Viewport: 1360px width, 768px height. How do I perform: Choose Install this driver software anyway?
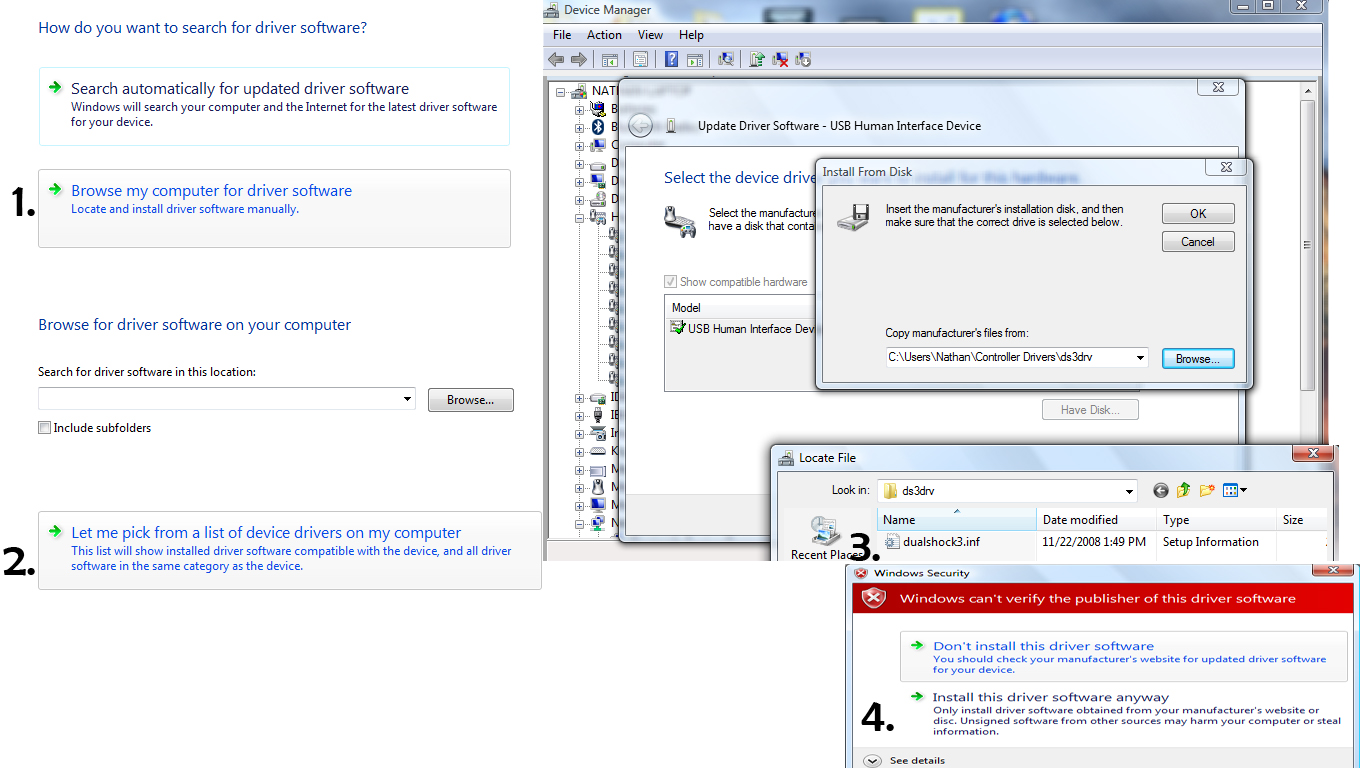[x=1124, y=713]
